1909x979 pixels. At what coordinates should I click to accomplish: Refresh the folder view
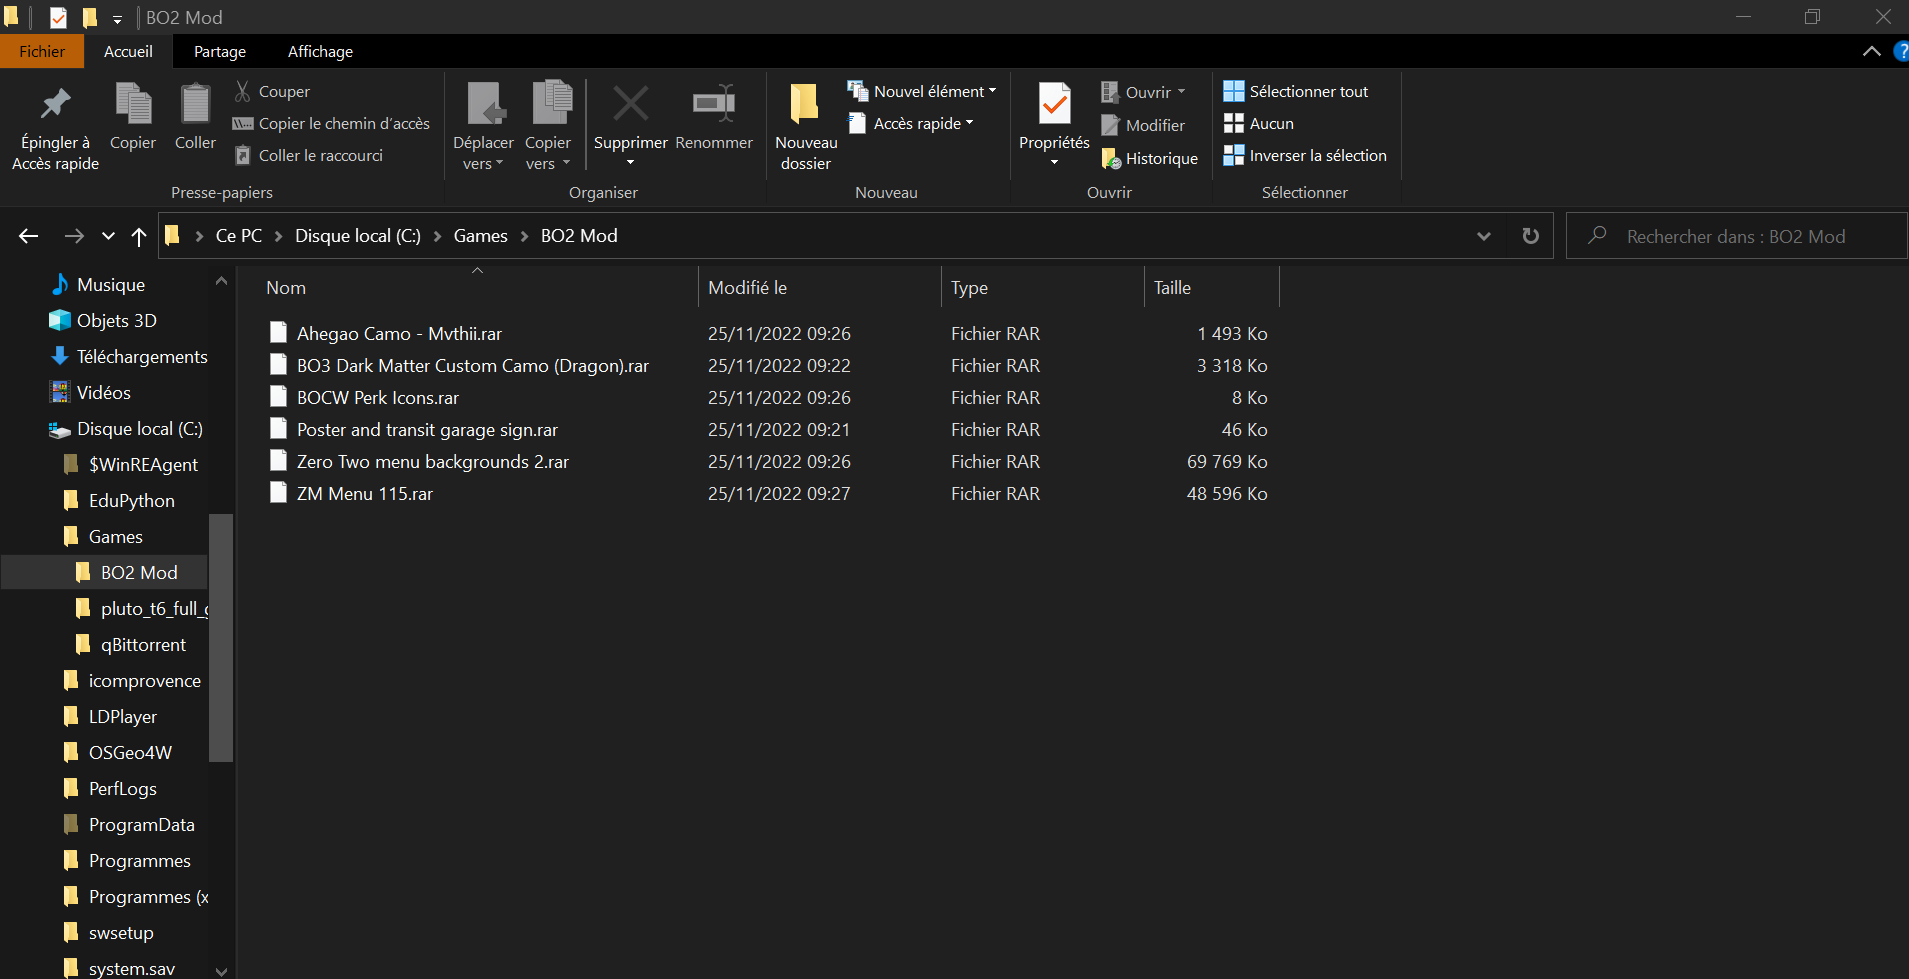click(x=1530, y=236)
